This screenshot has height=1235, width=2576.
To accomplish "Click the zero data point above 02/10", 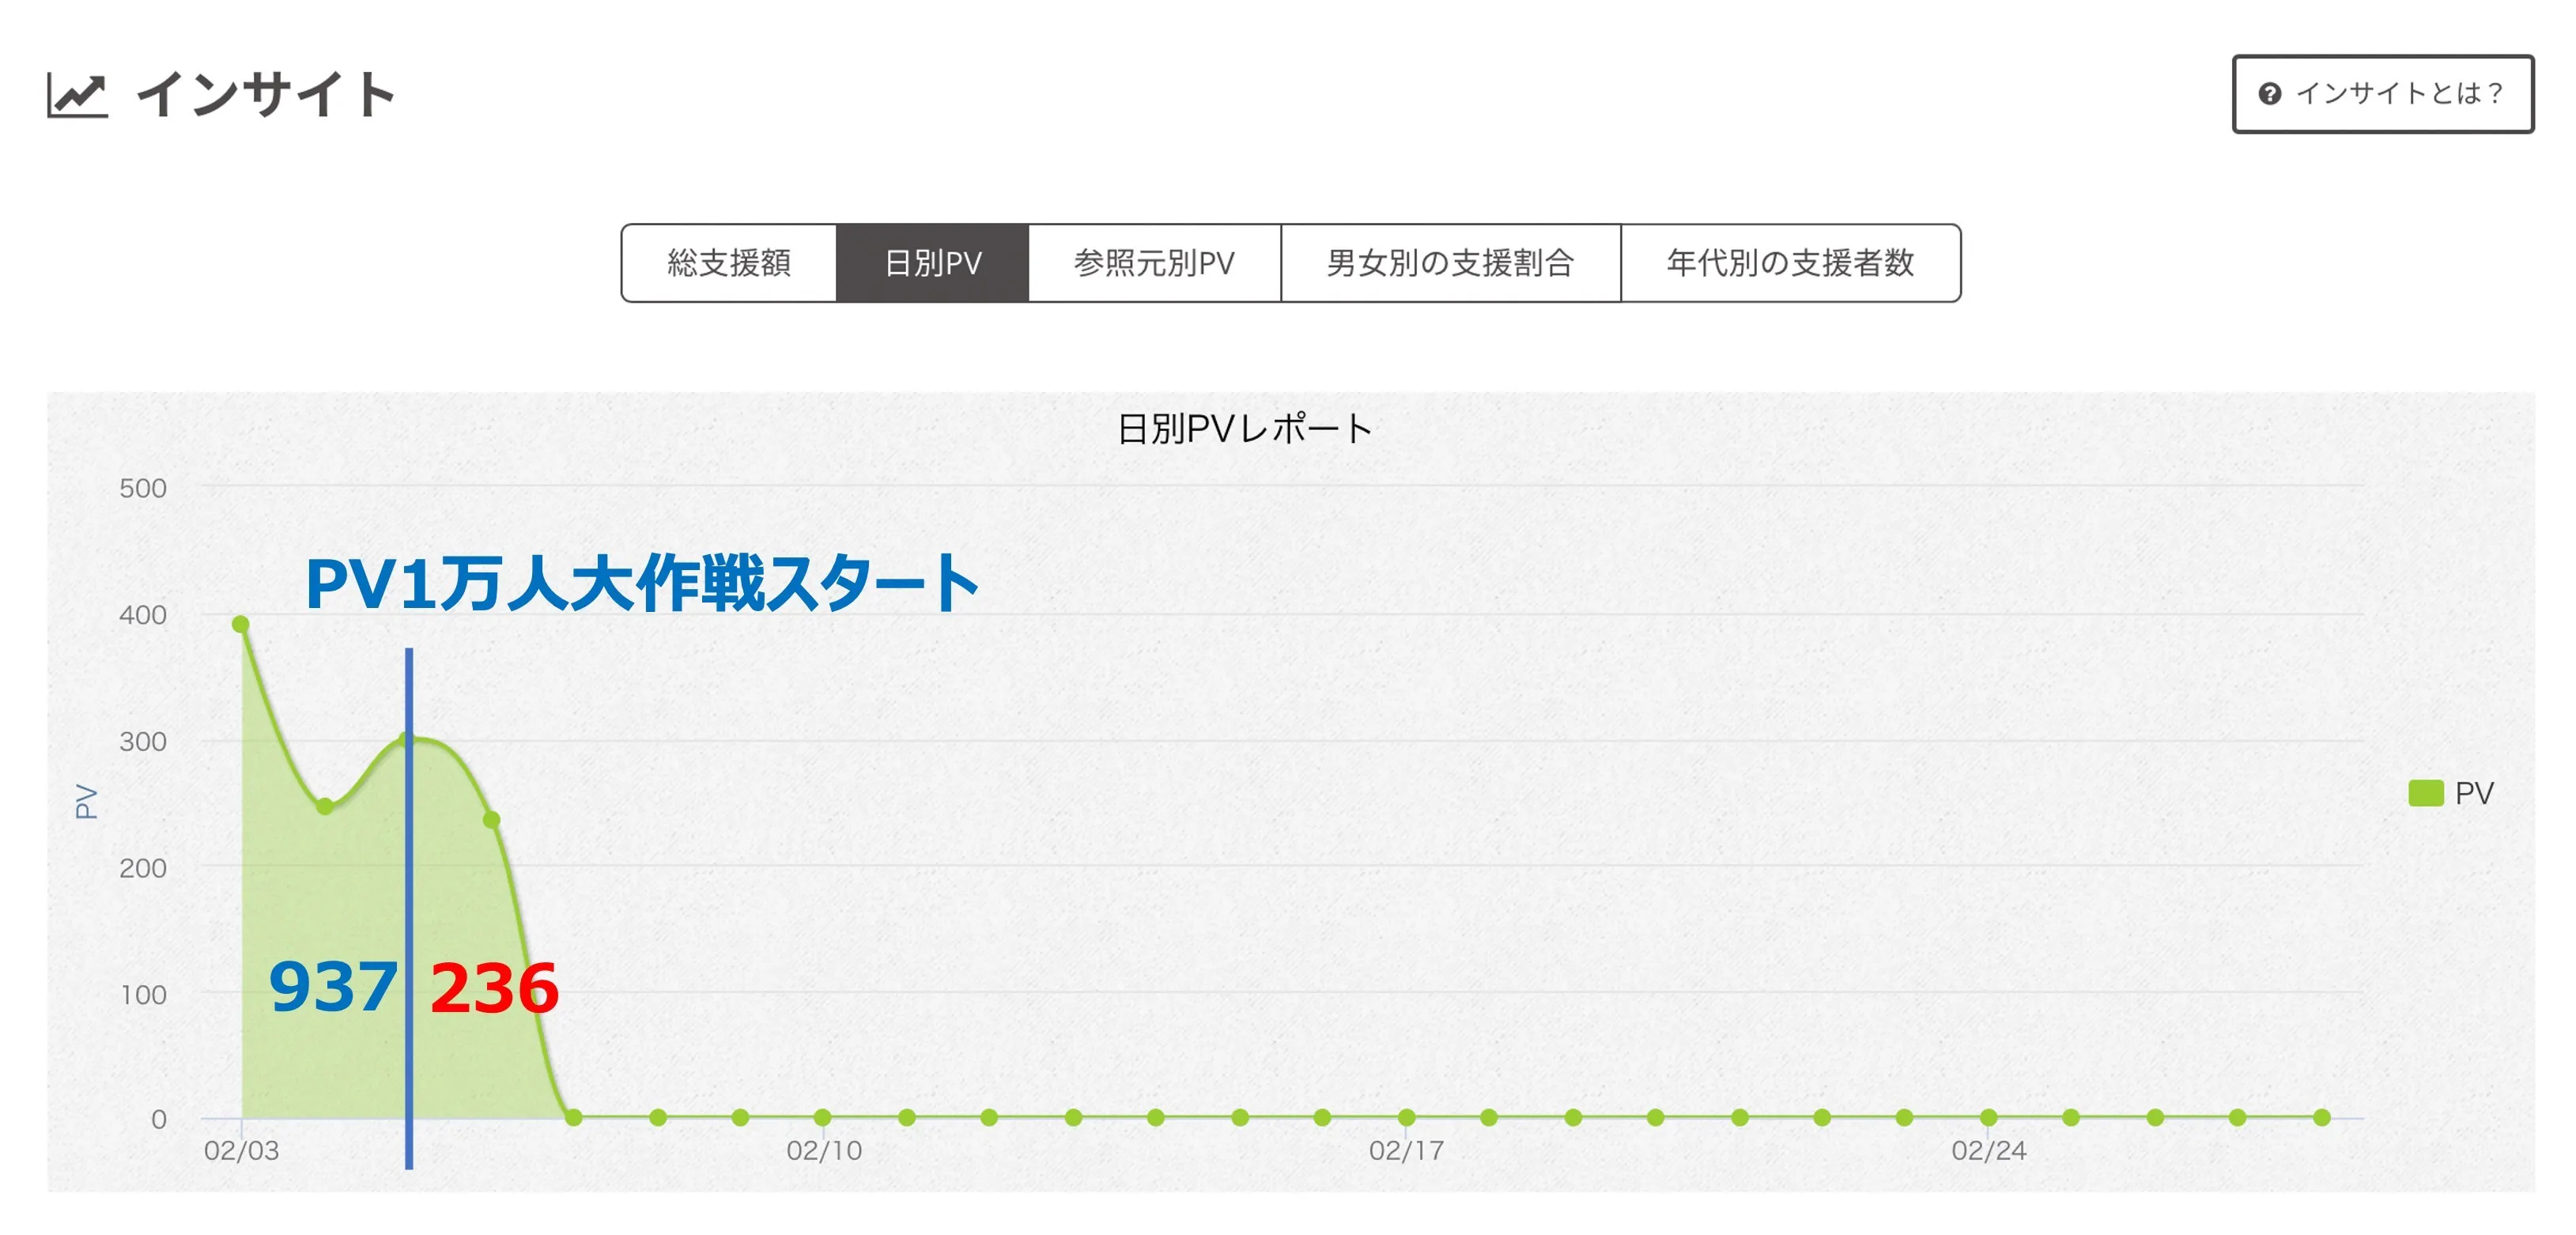I will (x=822, y=1117).
